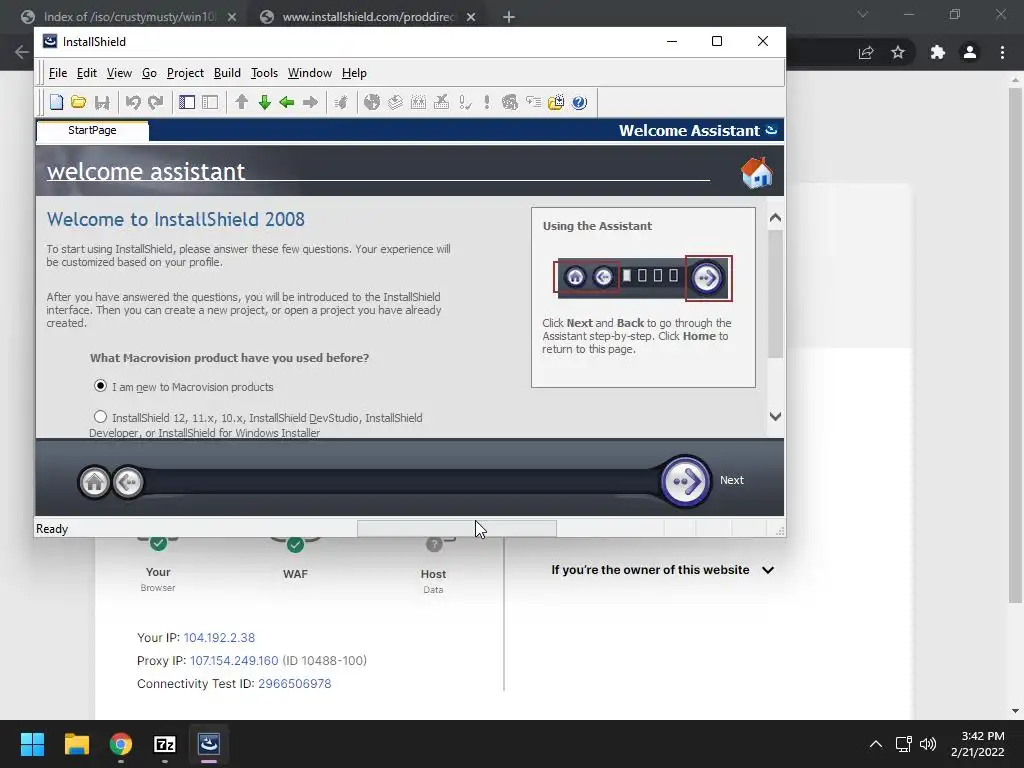1024x768 pixels.
Task: Click the Open Project folder icon
Action: coord(78,103)
